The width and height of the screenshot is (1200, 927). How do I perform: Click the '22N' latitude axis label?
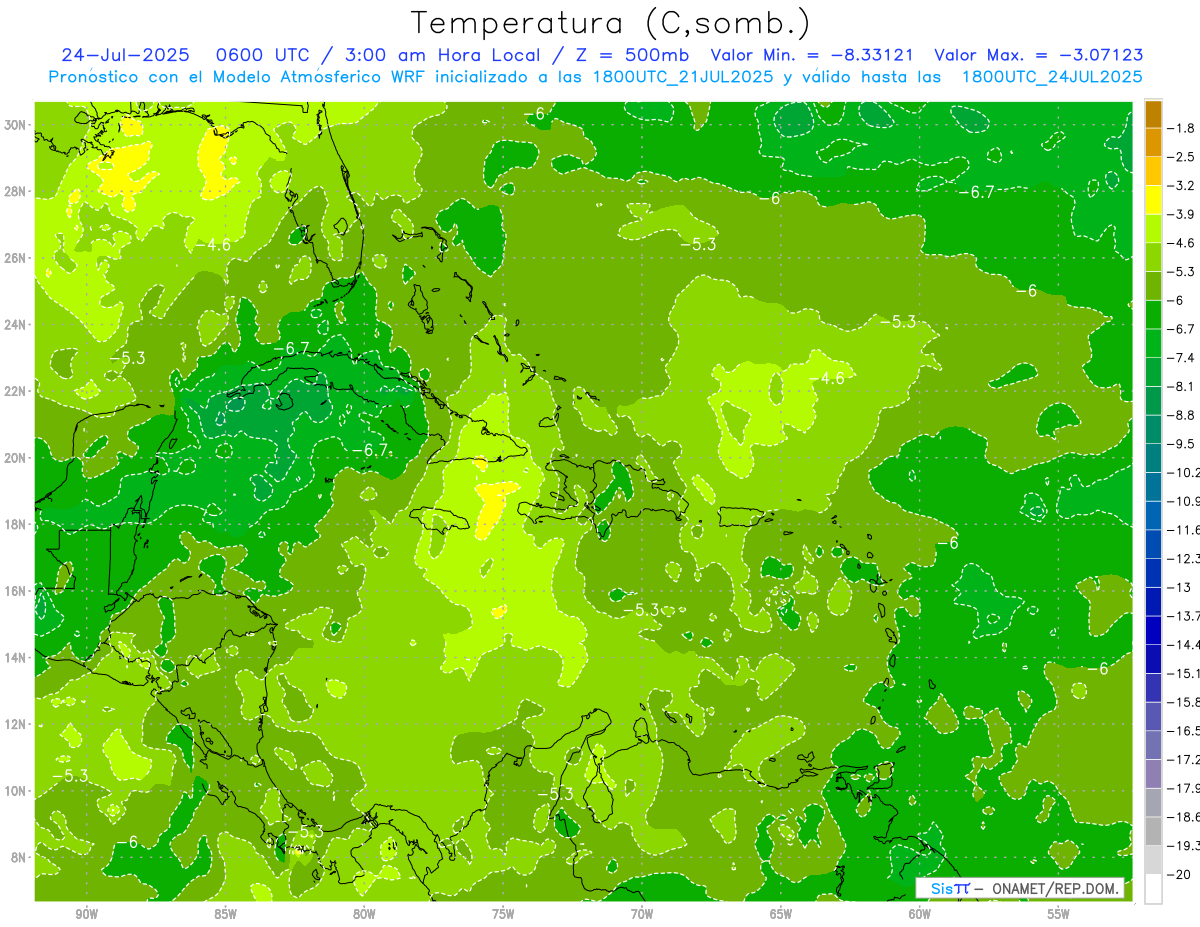(16, 391)
